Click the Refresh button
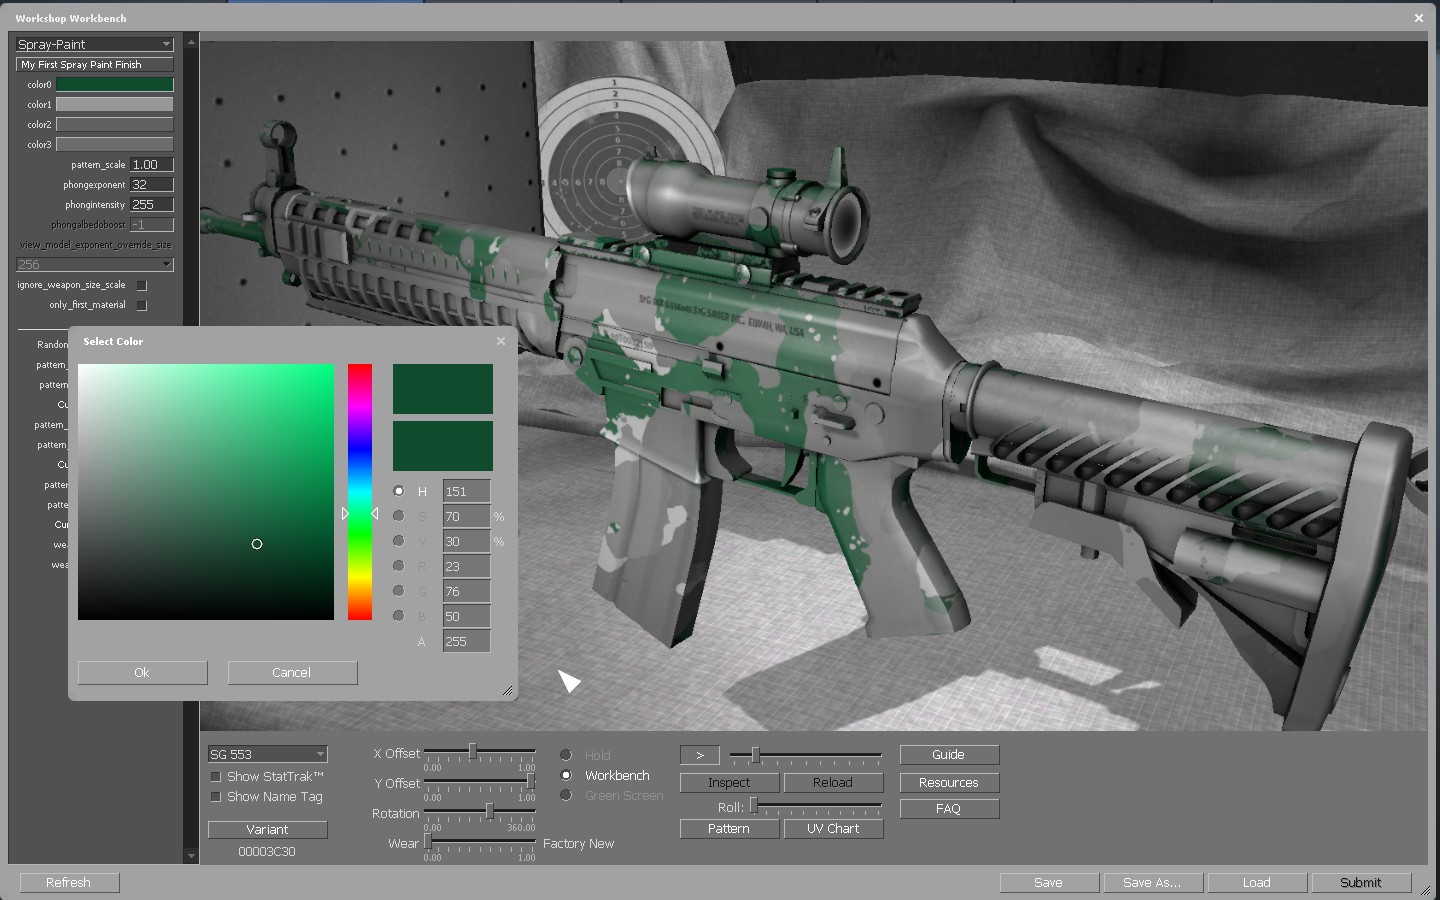This screenshot has width=1440, height=900. click(x=68, y=883)
